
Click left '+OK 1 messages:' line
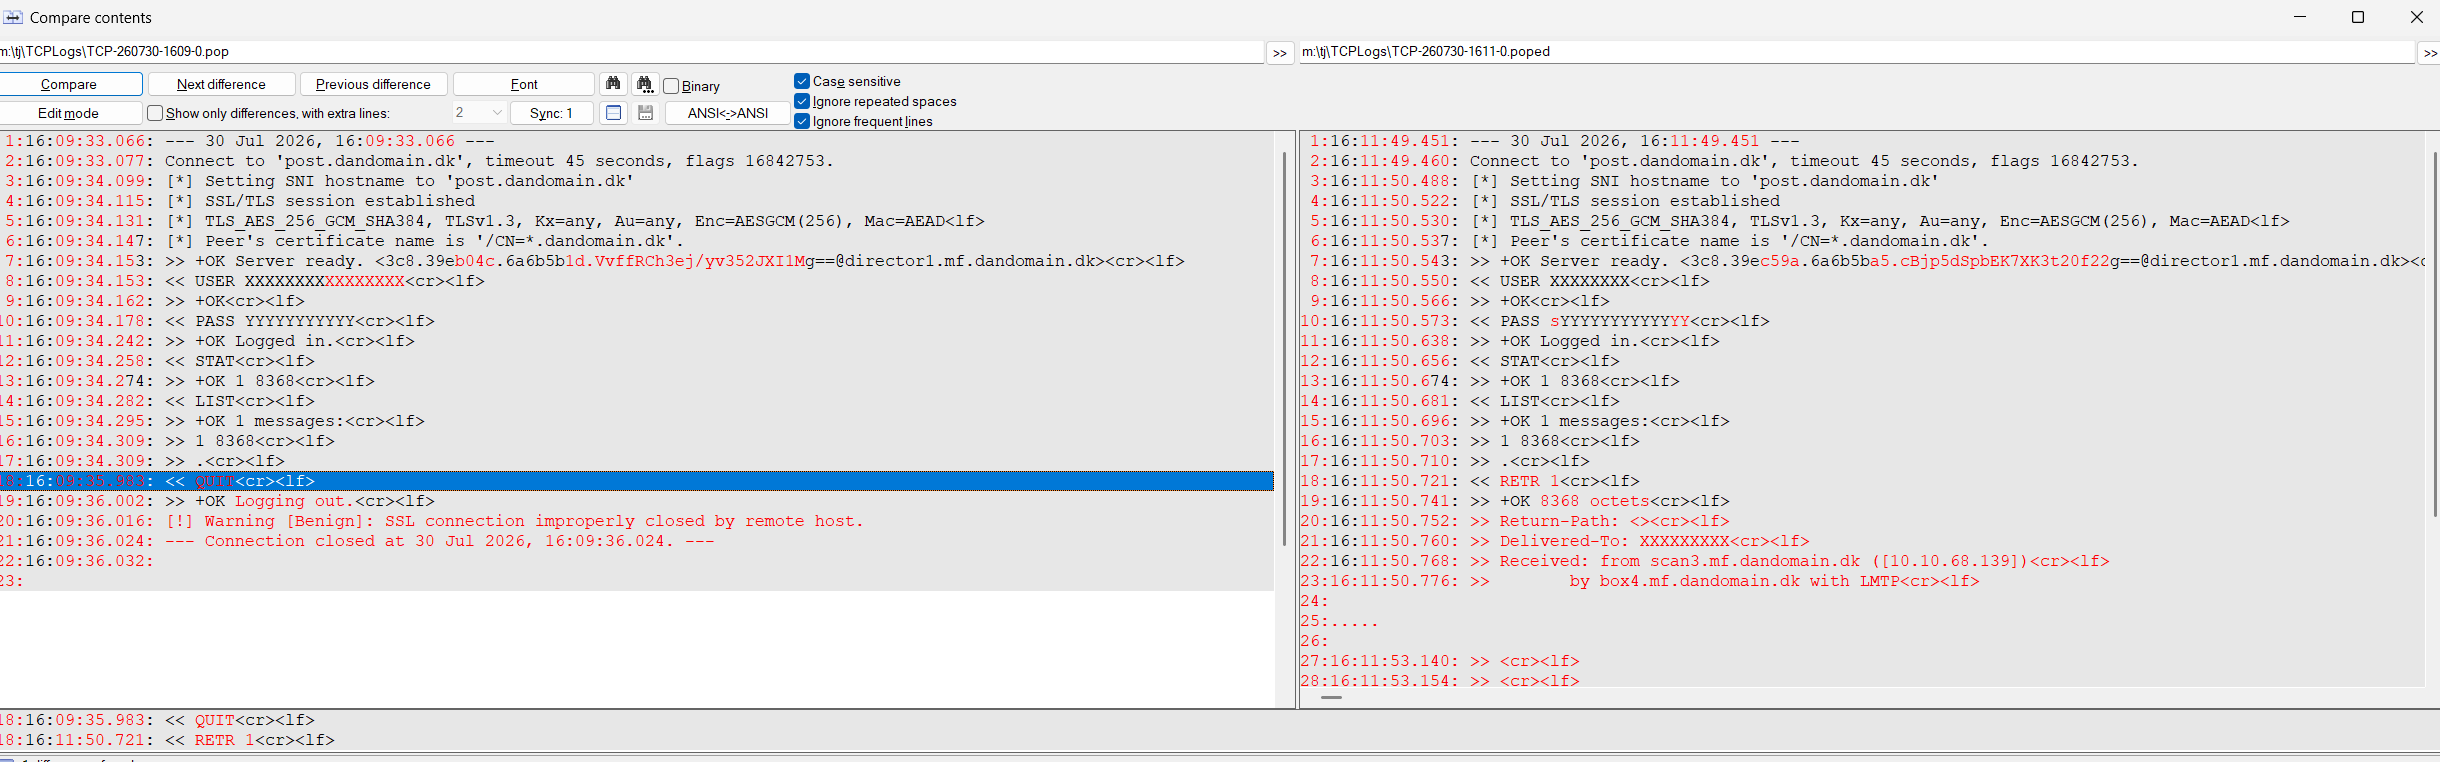tap(637, 421)
